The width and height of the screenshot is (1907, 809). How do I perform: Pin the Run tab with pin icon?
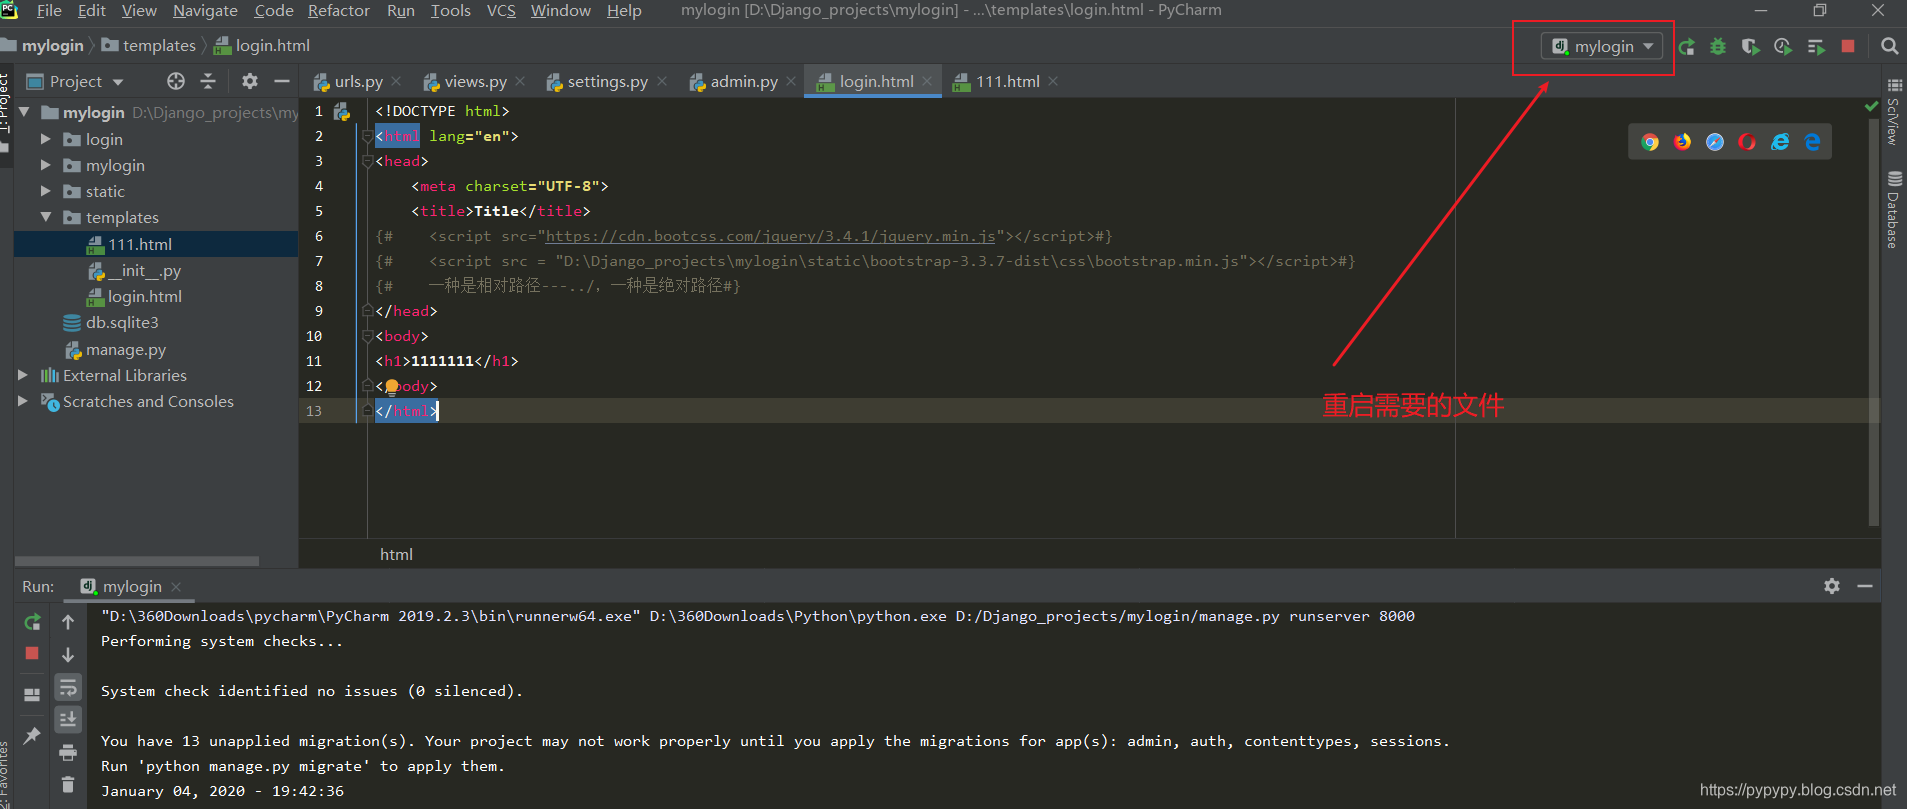tap(32, 736)
